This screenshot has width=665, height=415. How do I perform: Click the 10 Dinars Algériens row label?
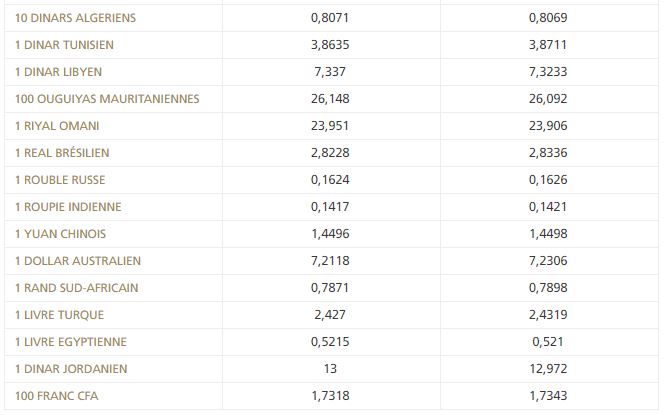coord(76,18)
